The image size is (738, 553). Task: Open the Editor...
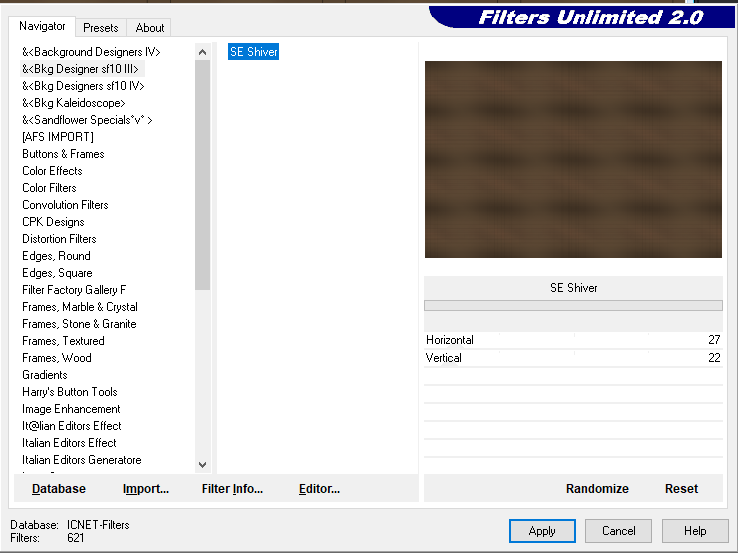point(319,489)
